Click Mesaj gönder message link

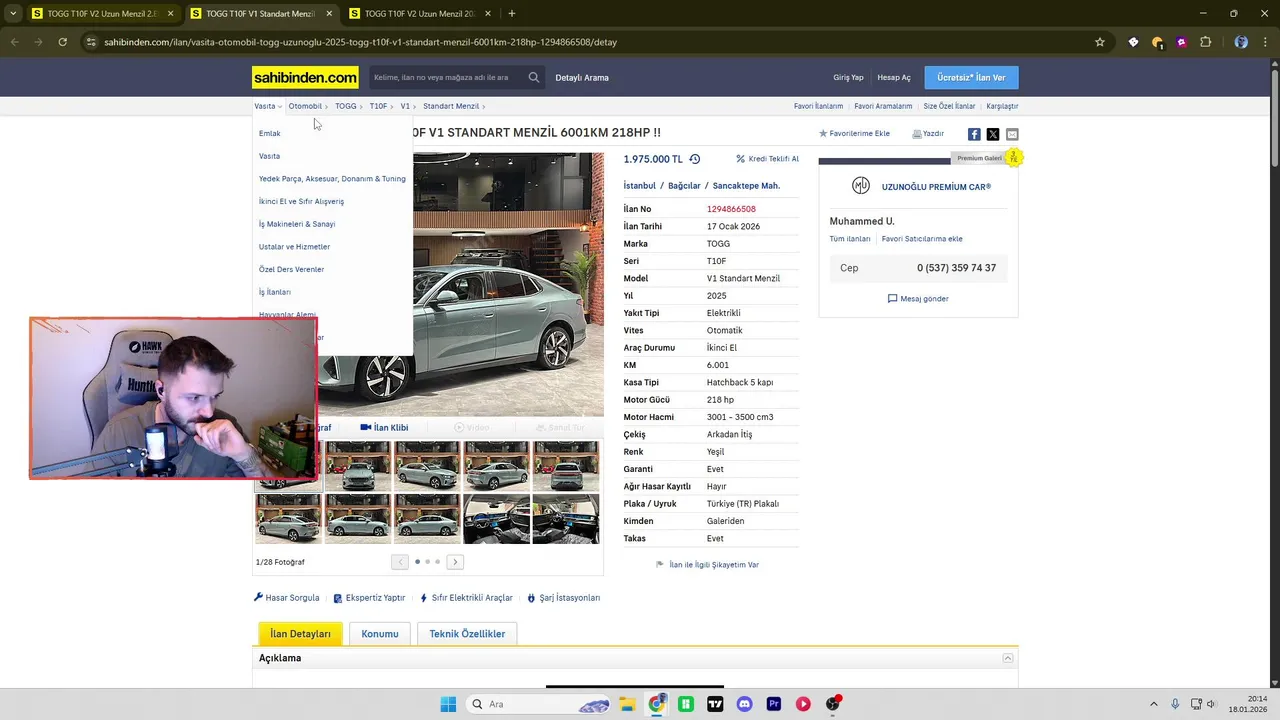coord(918,299)
